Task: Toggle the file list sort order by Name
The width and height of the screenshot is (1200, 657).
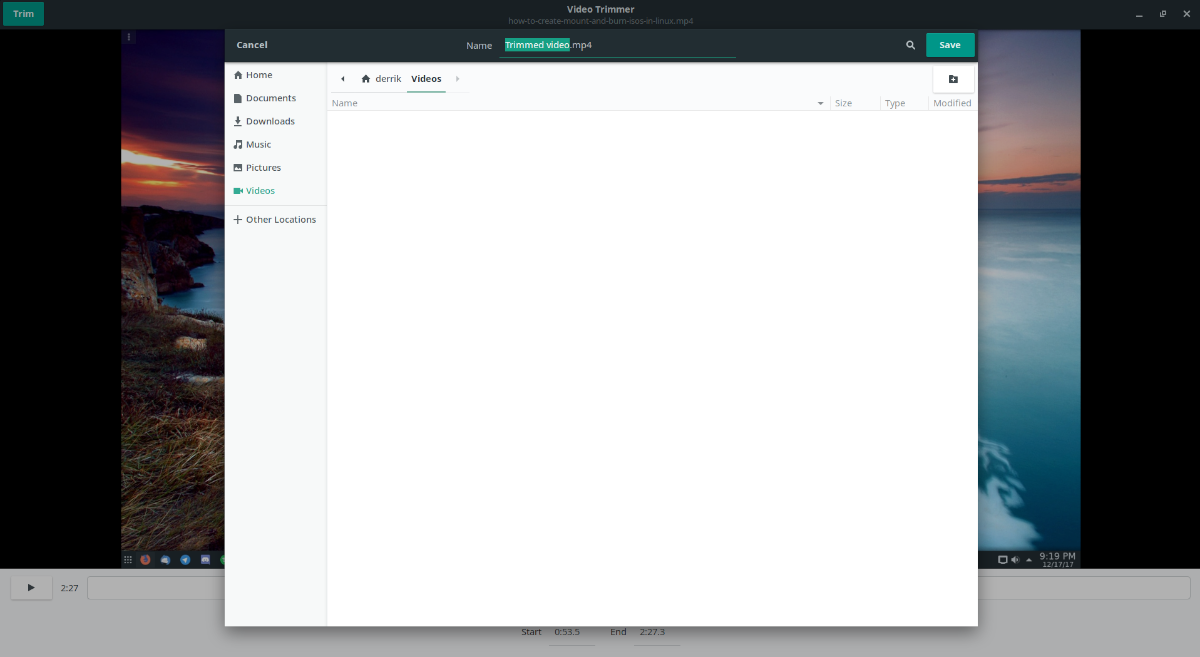Action: [344, 102]
